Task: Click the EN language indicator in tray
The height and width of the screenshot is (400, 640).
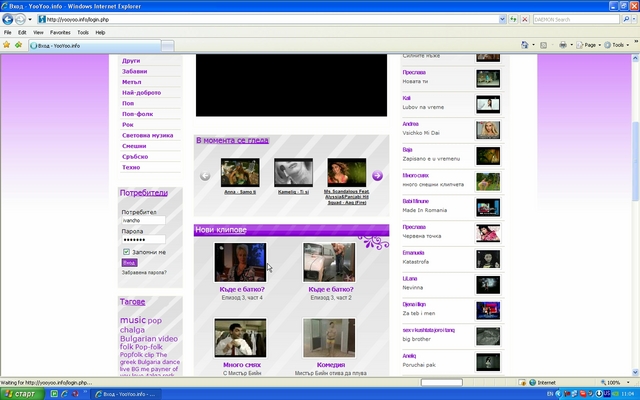Action: tap(550, 394)
